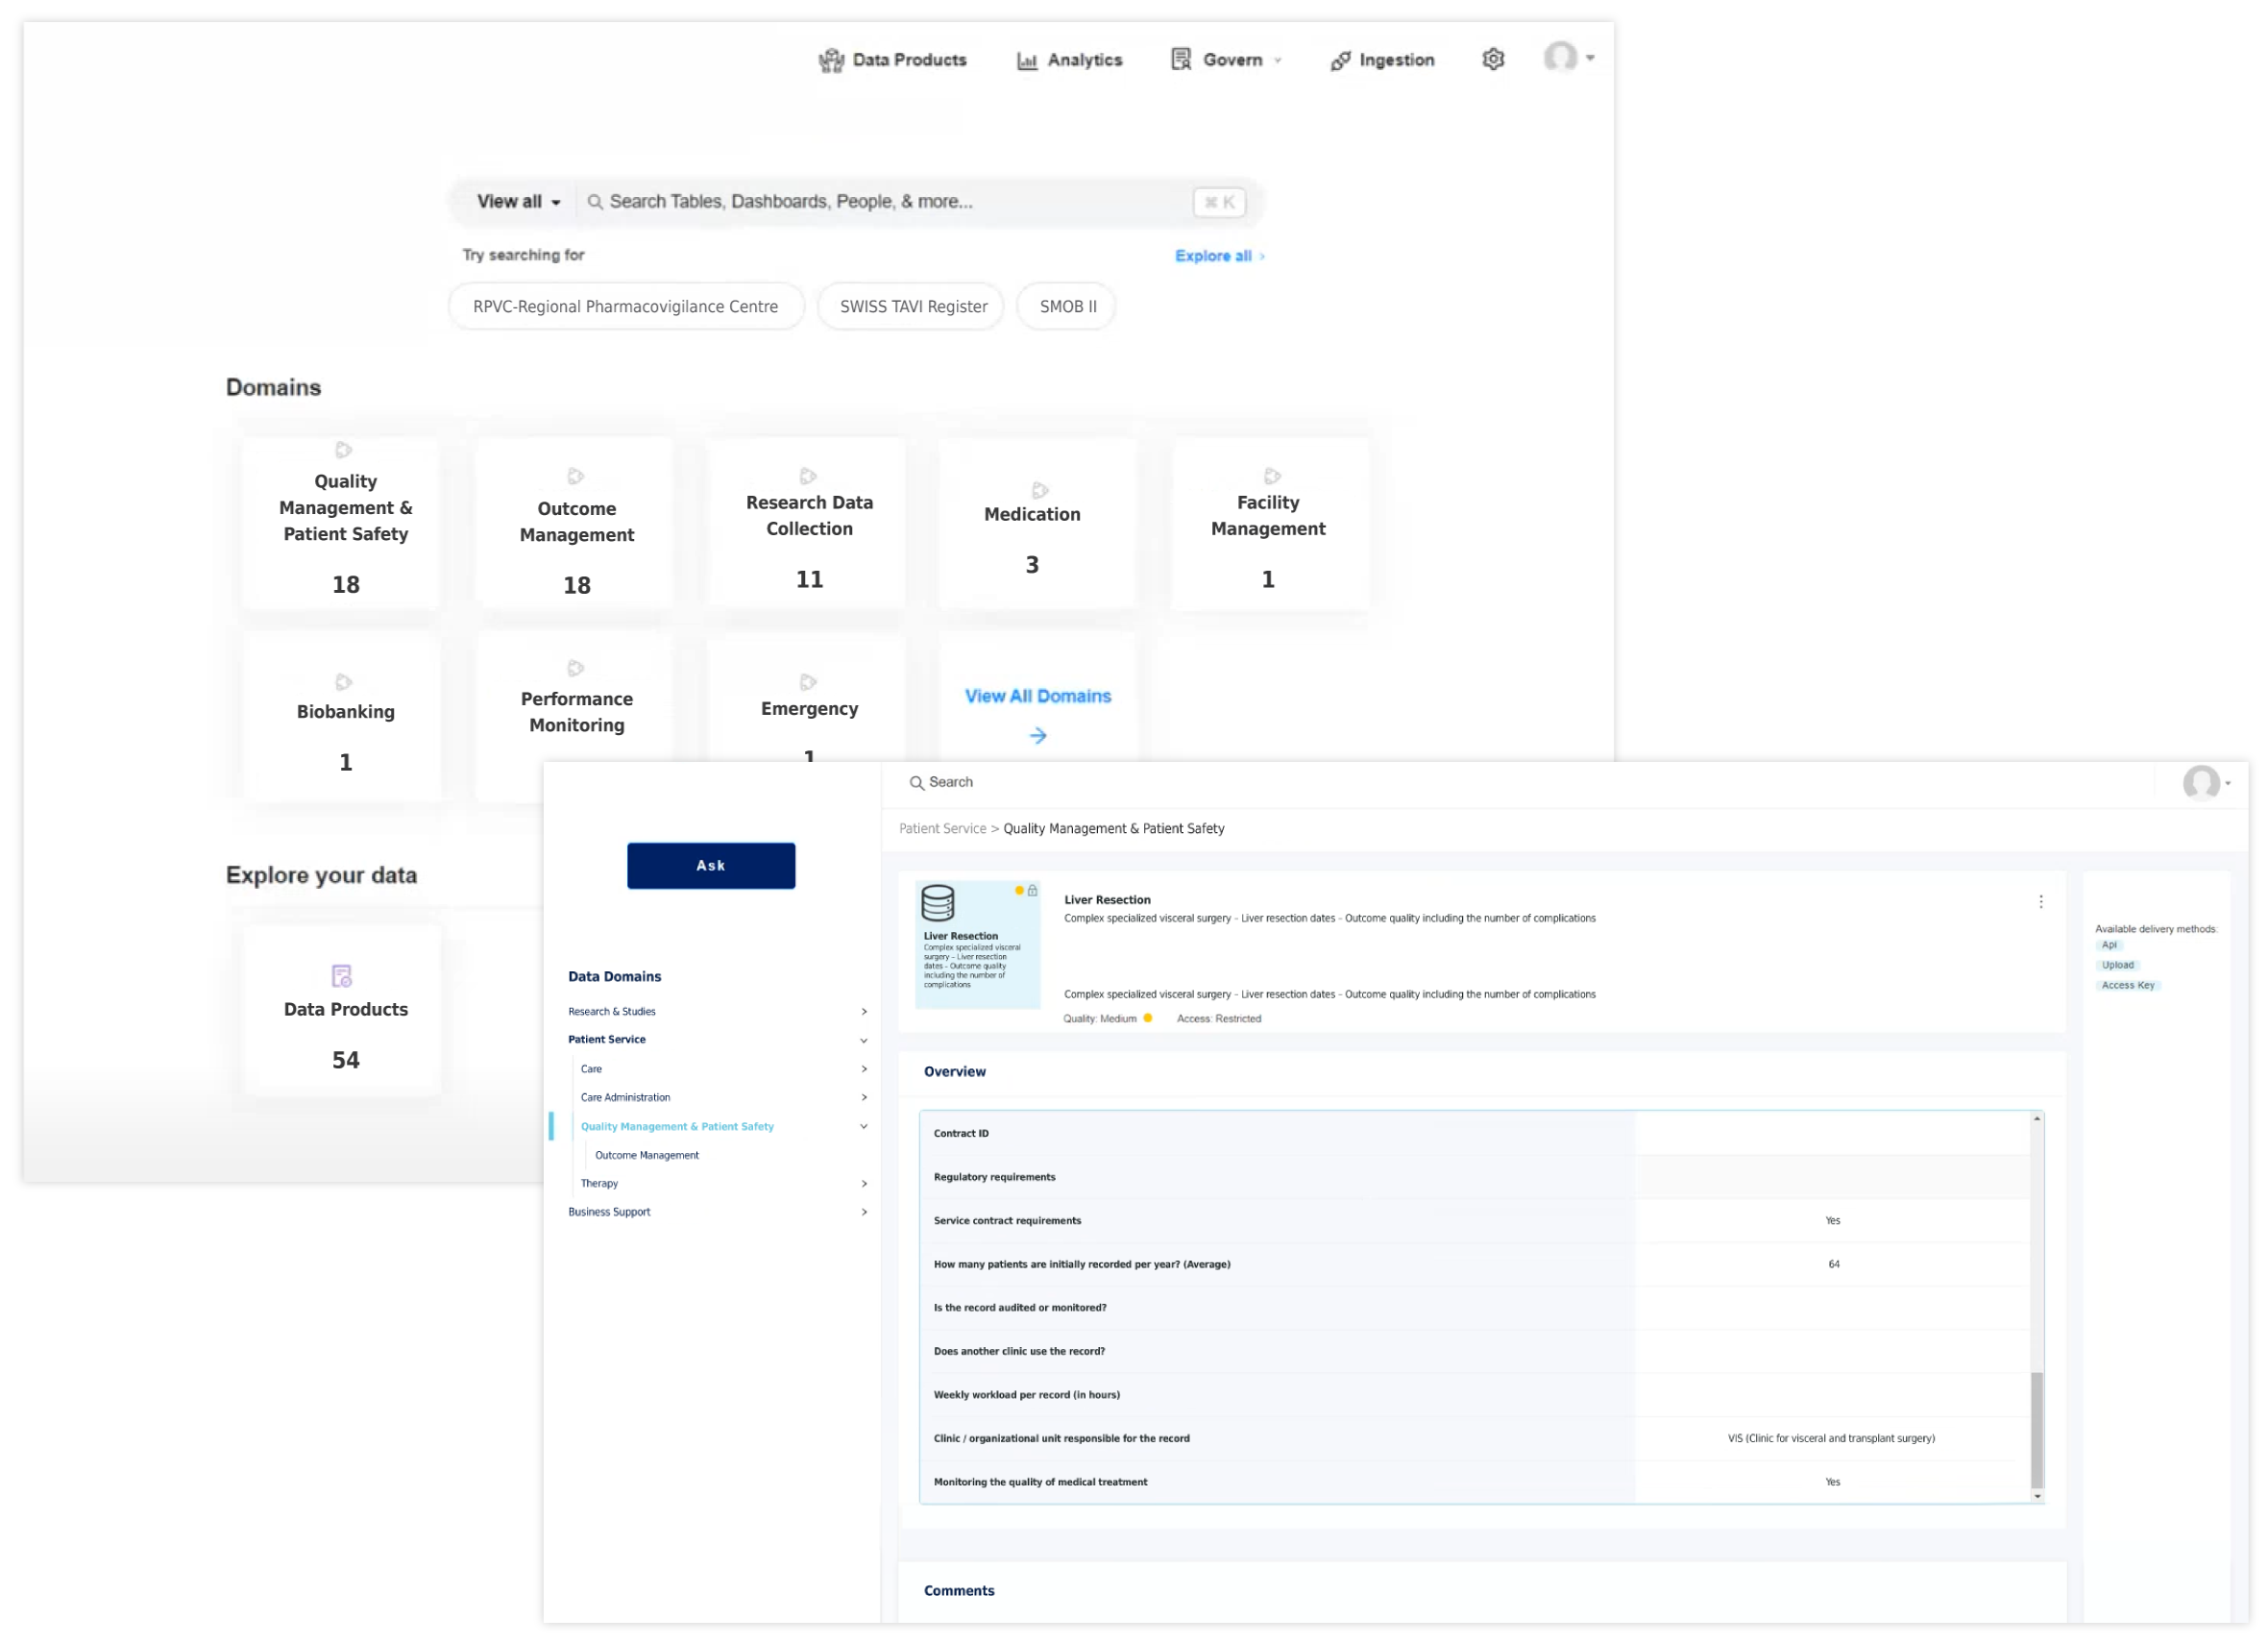The height and width of the screenshot is (1643, 2268).
Task: Expand the Research & Studies tree item
Action: pos(864,1012)
